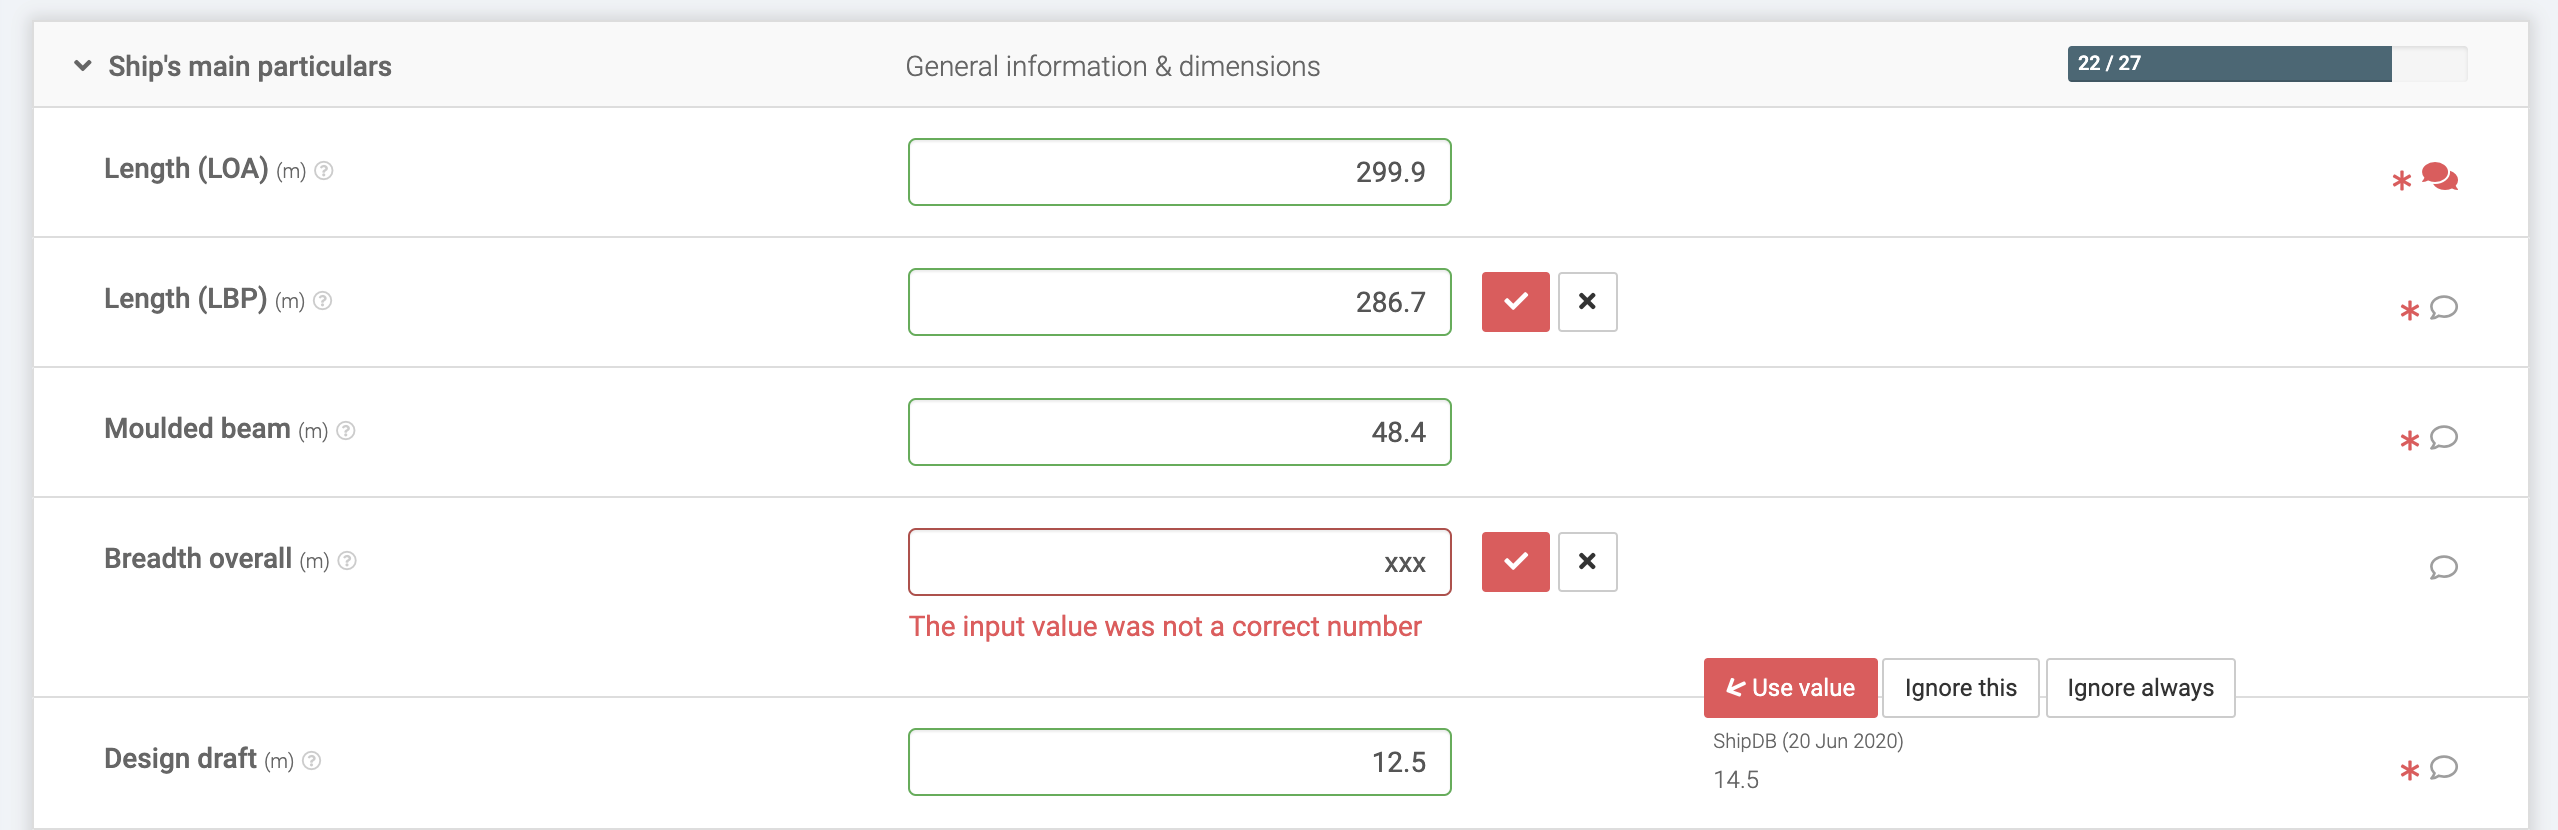
Task: Focus the Breadth overall input field
Action: (1179, 562)
